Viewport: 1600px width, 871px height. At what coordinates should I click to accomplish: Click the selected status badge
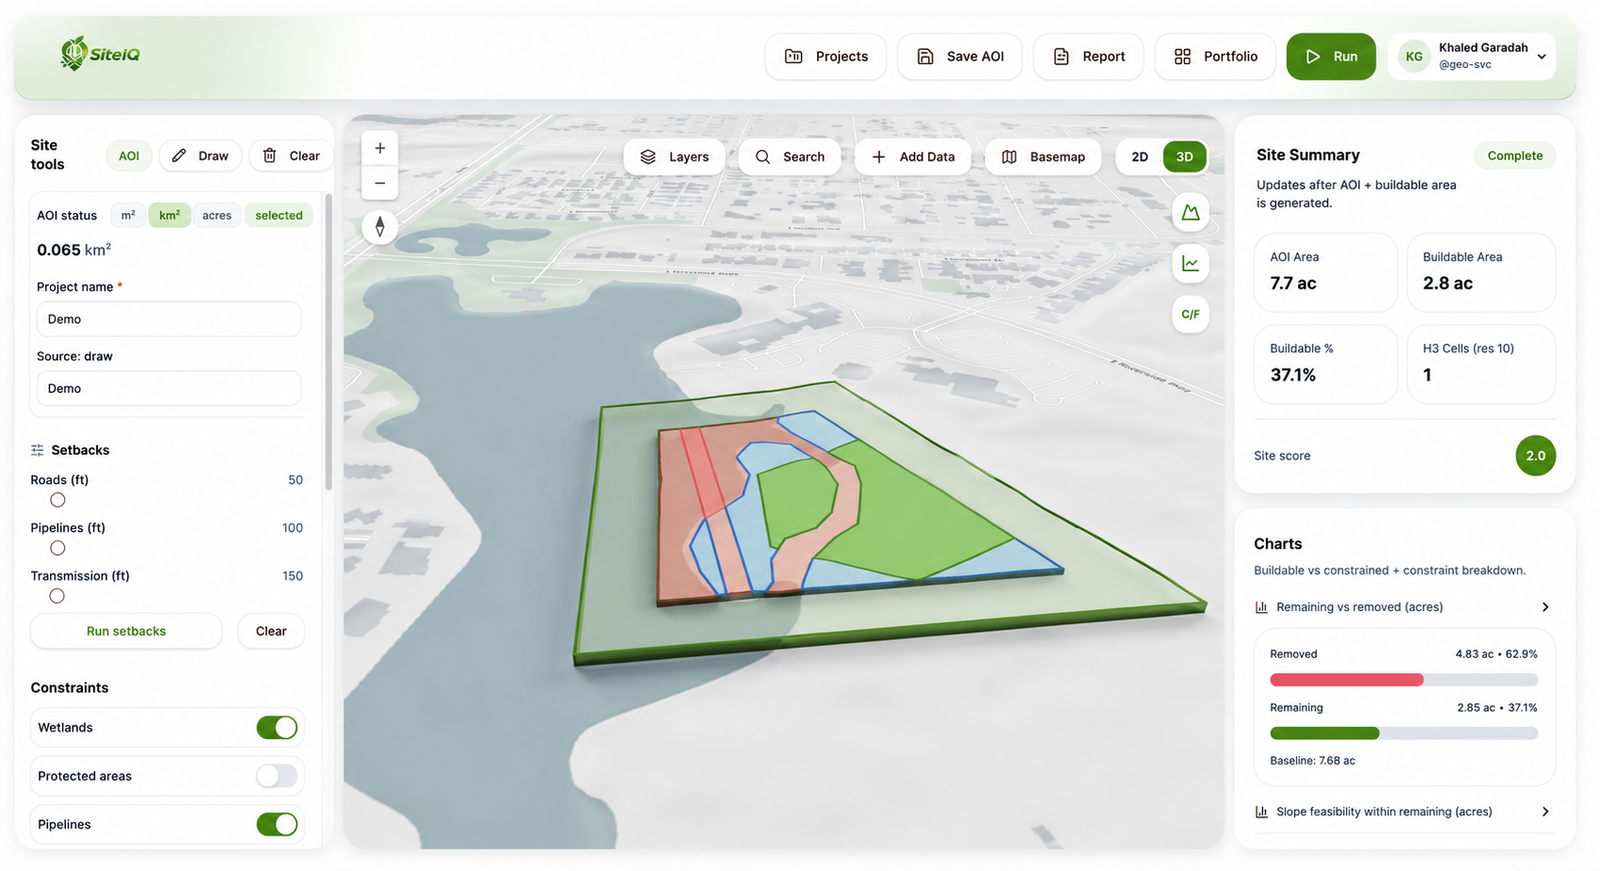pos(279,215)
